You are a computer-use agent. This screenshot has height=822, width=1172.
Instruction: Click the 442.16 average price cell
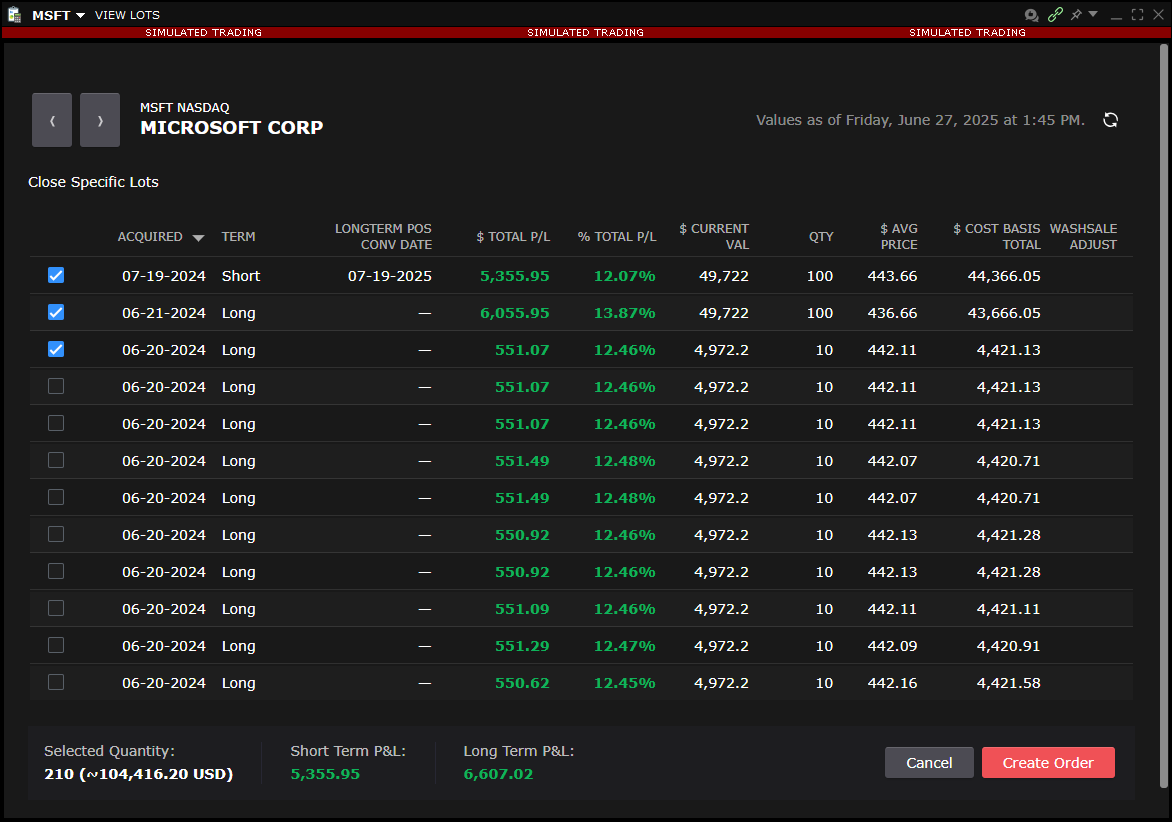[x=892, y=683]
